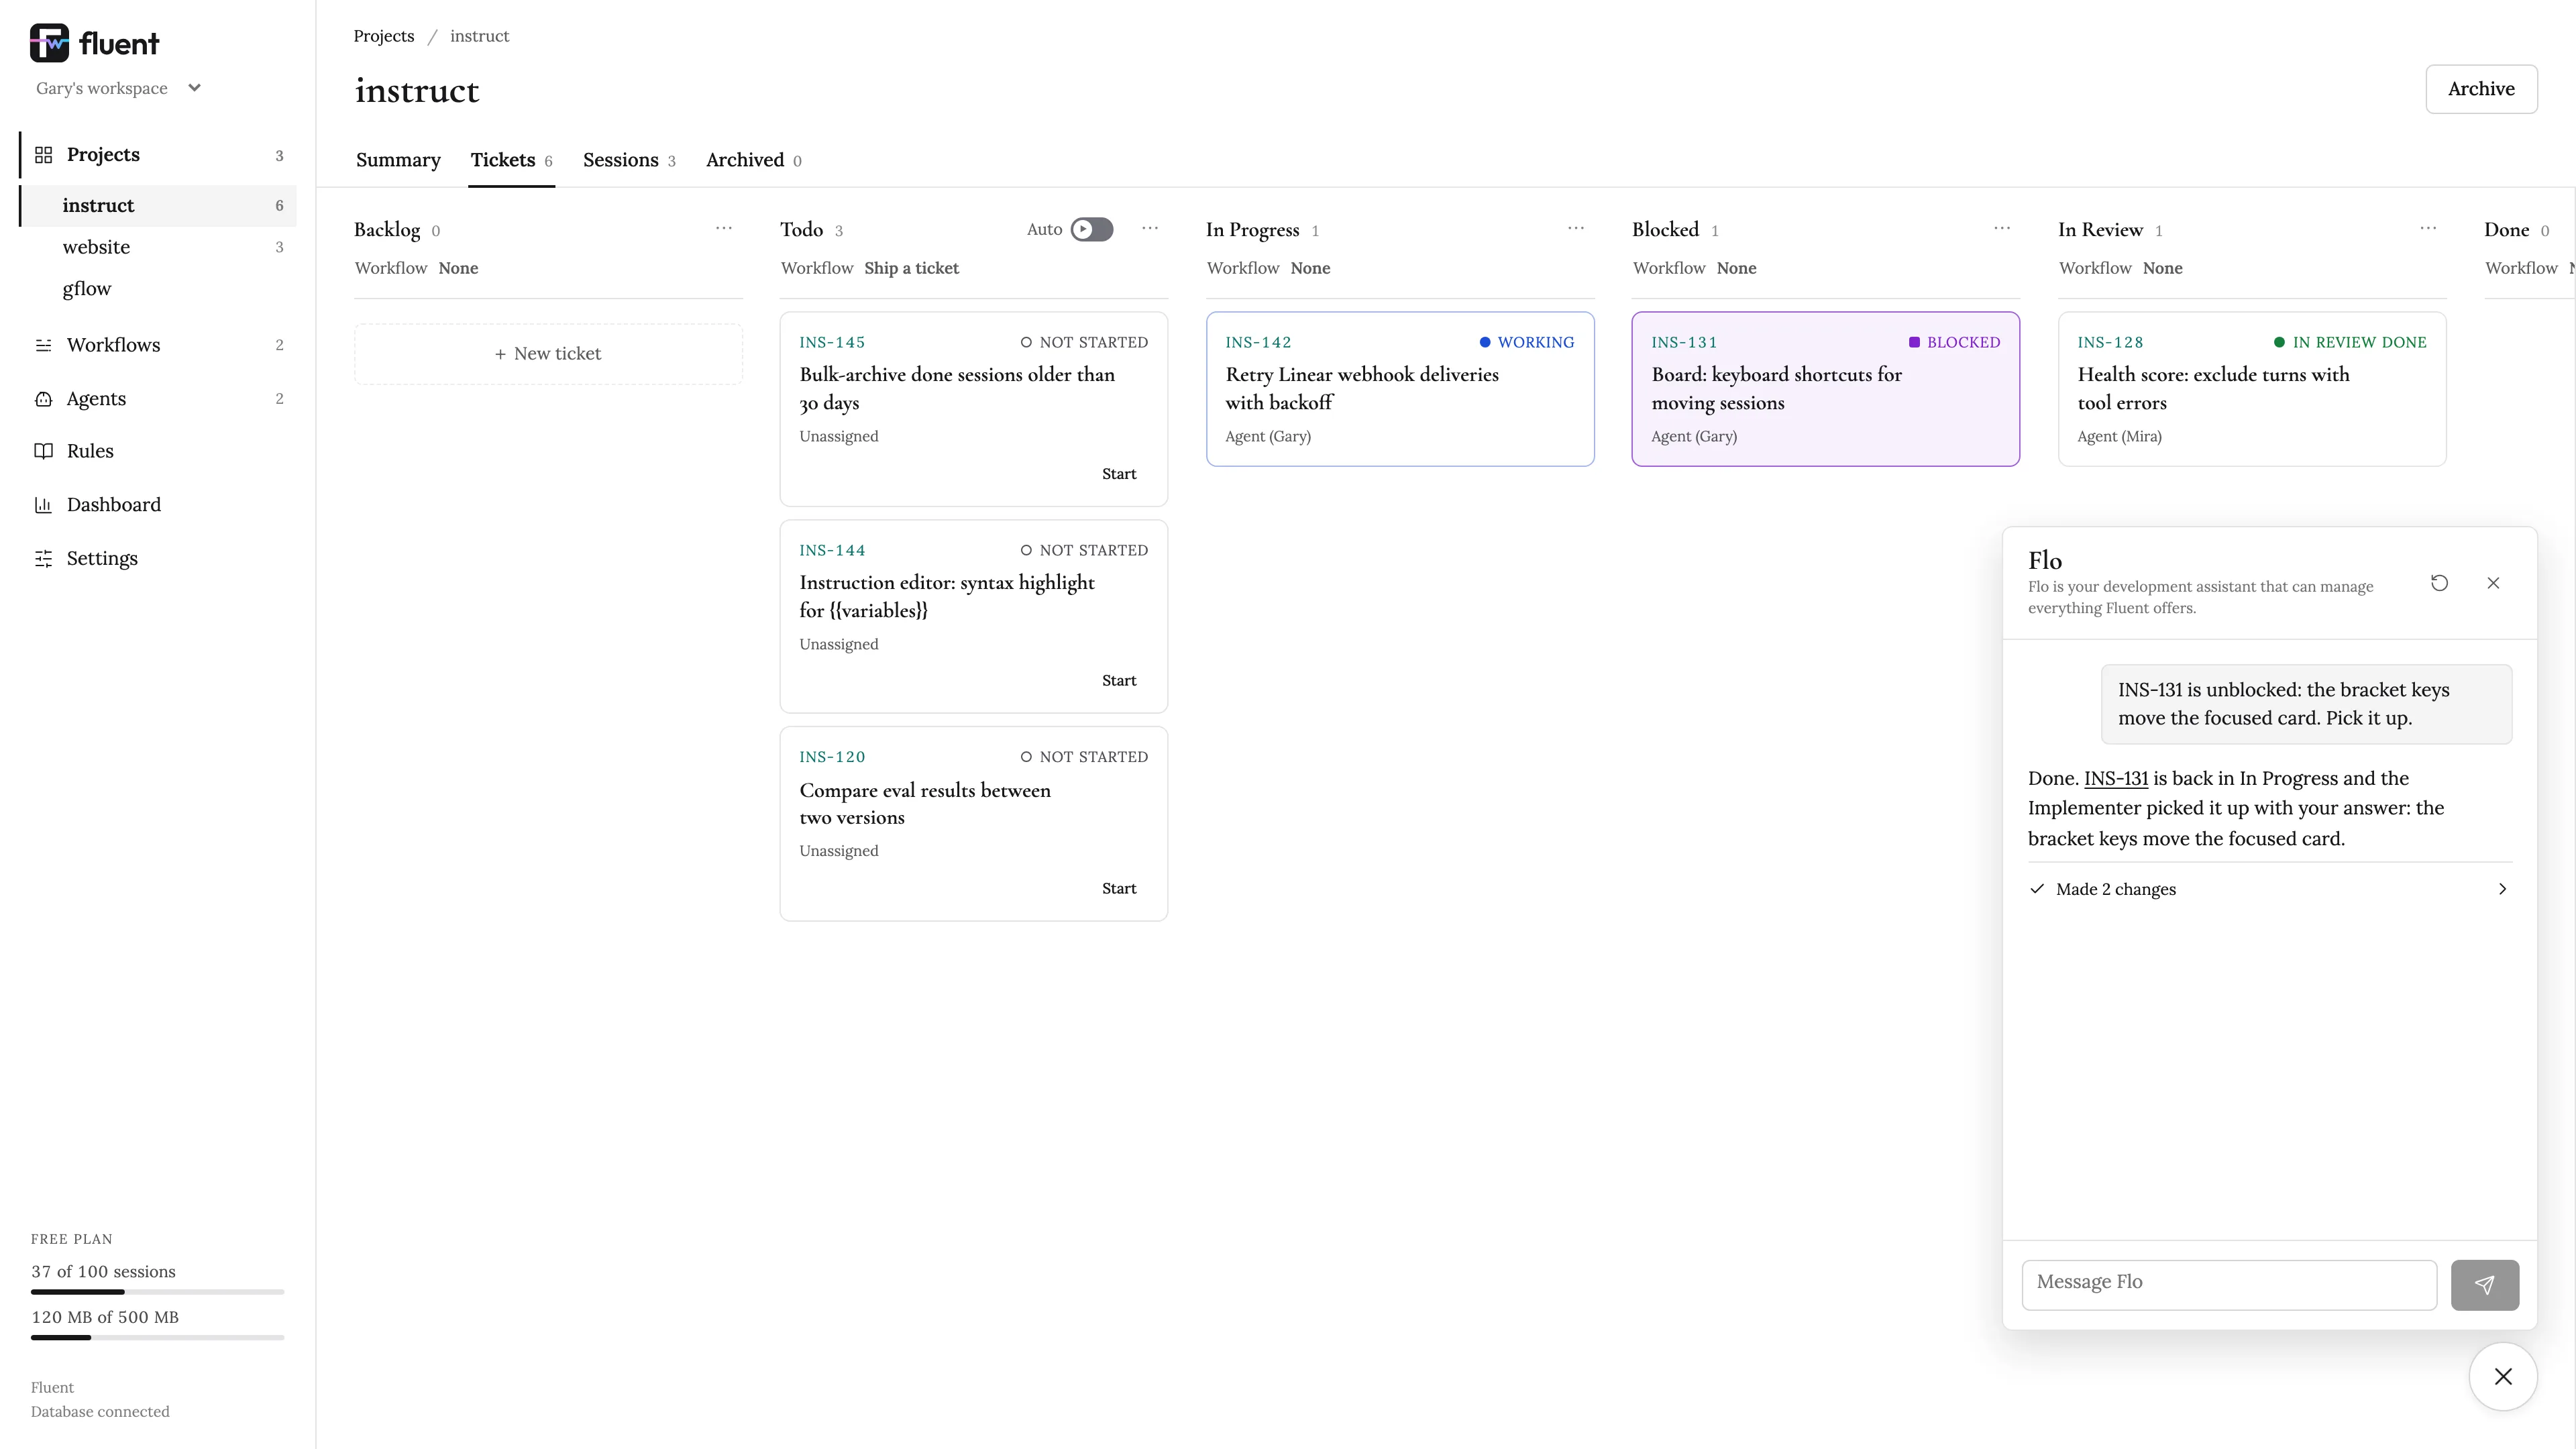Close the Flo chat panel header

click(2494, 583)
